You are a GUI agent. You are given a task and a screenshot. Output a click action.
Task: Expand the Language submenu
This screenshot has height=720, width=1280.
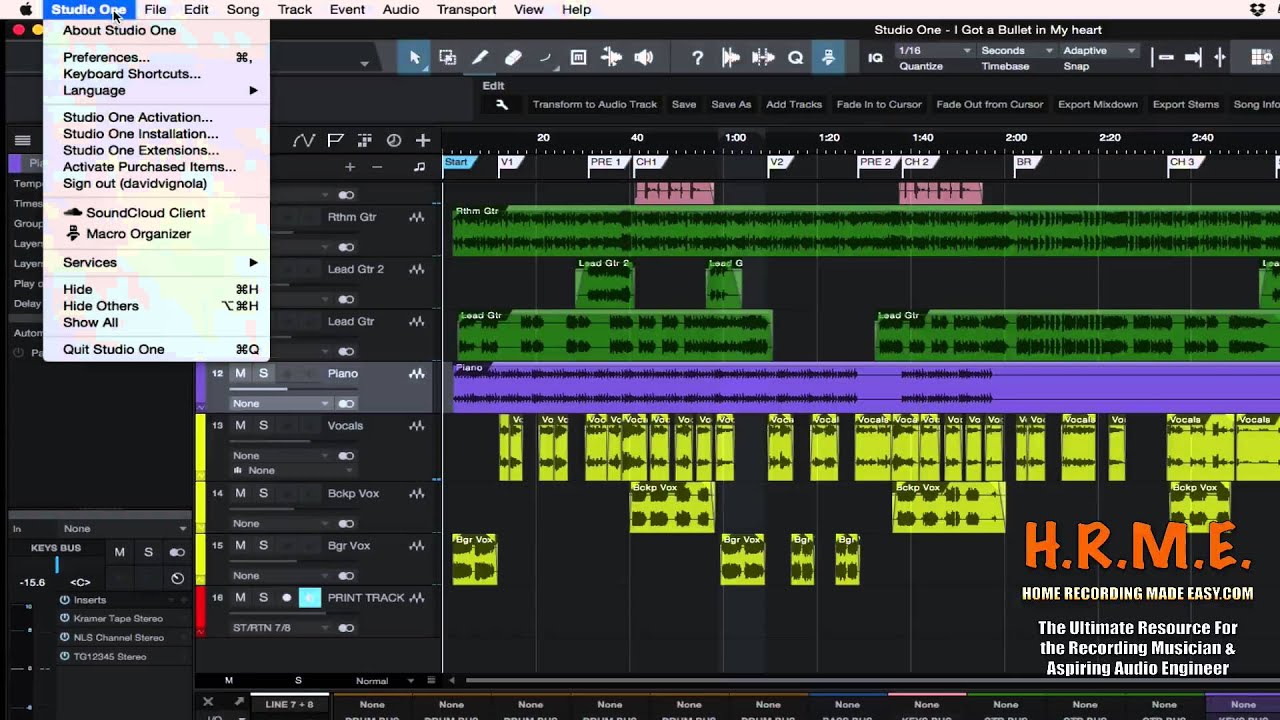(x=156, y=90)
